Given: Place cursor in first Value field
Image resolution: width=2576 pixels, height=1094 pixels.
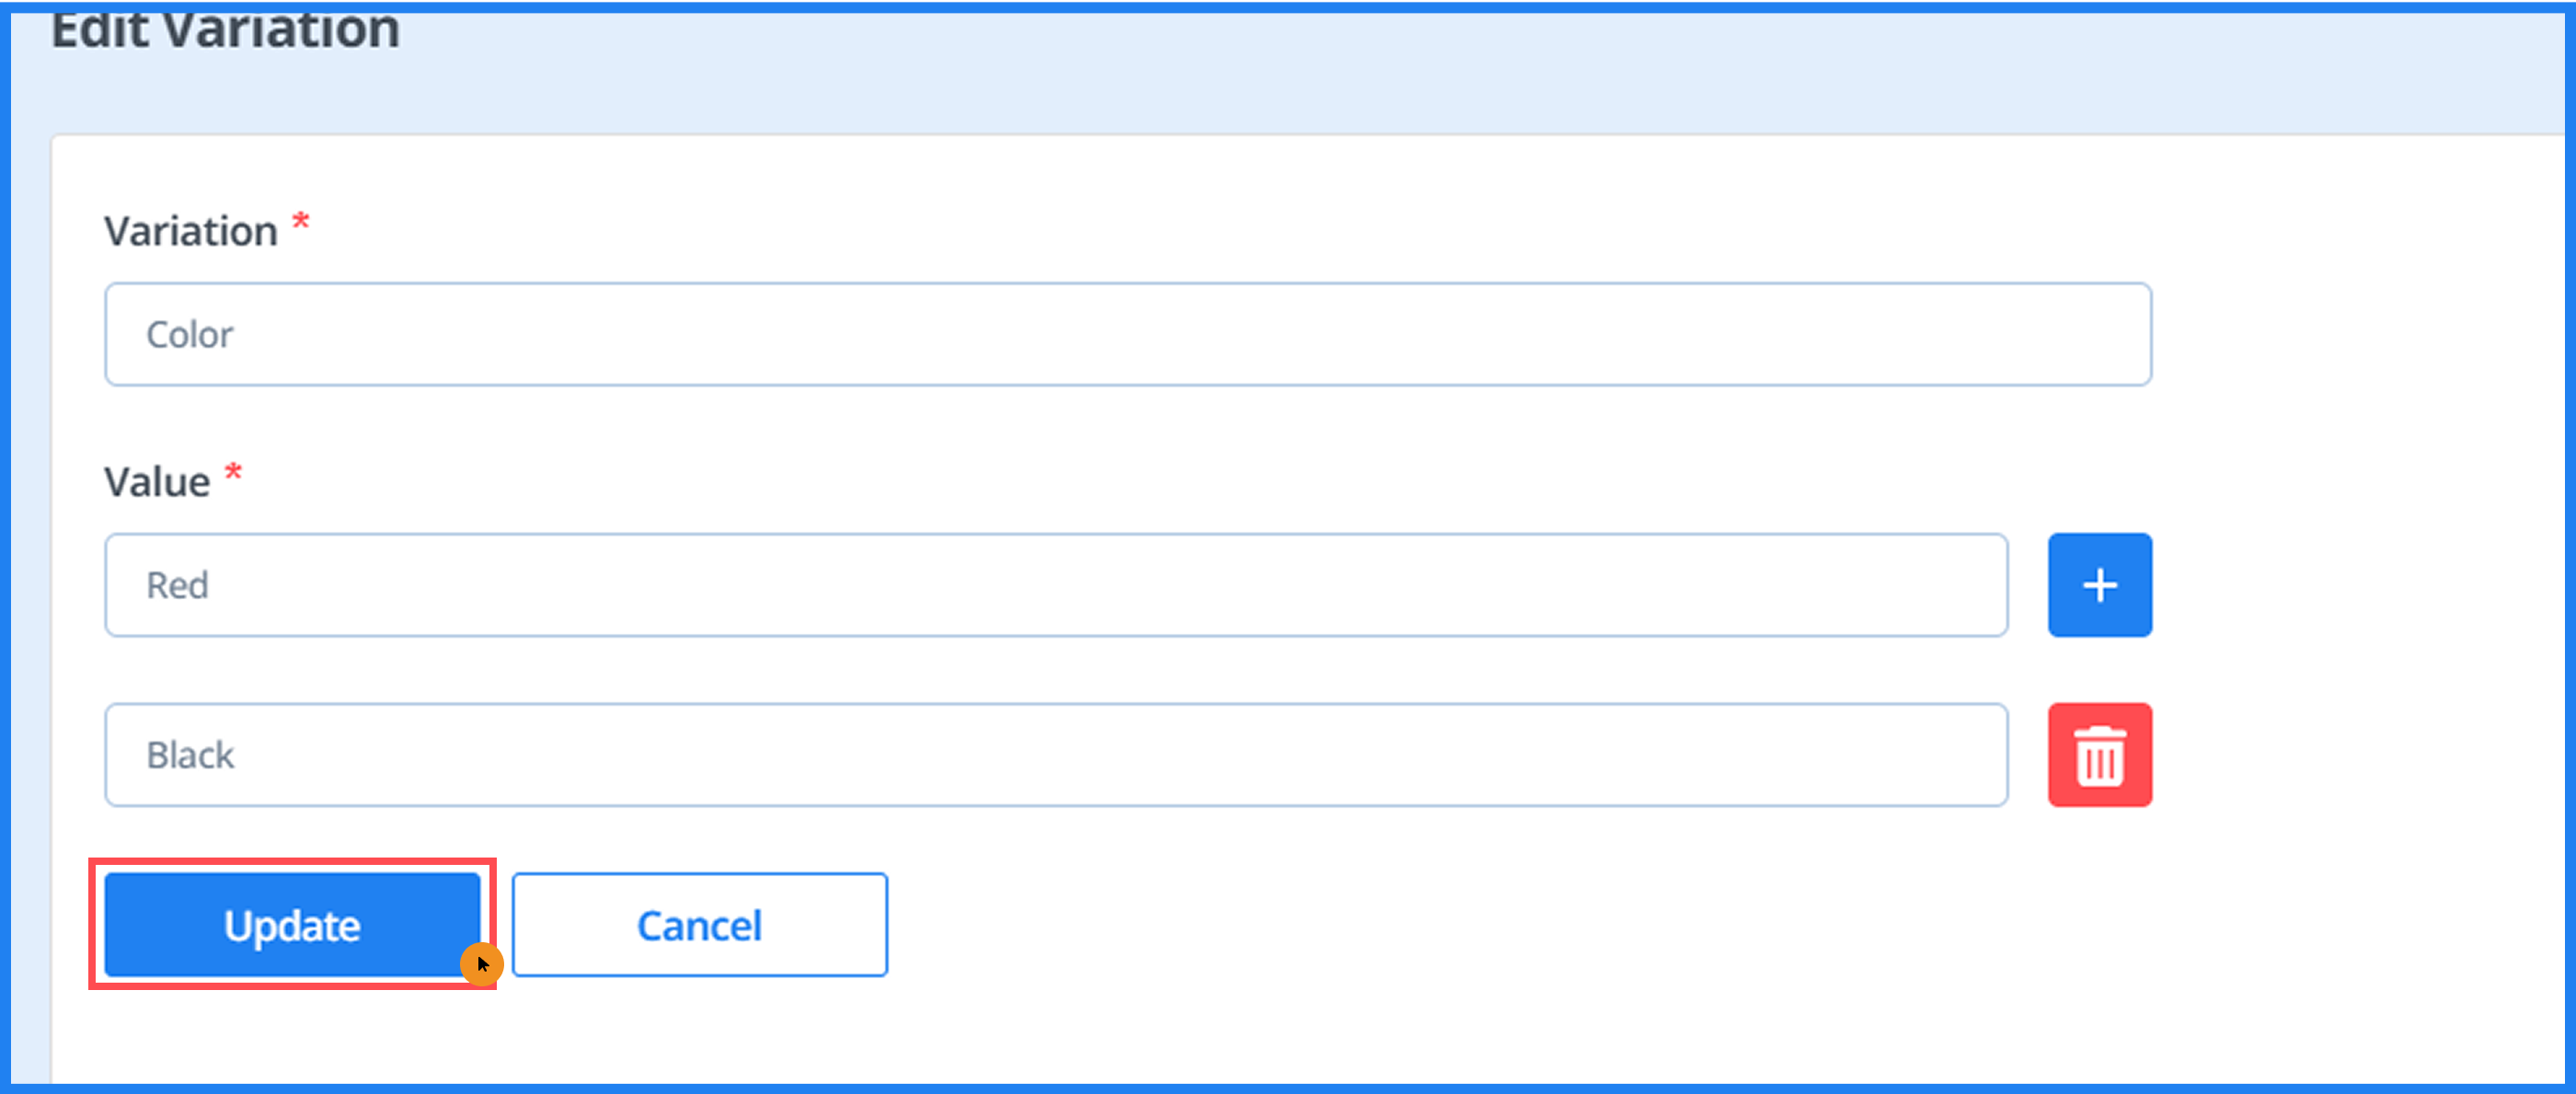Looking at the screenshot, I should click(1055, 585).
